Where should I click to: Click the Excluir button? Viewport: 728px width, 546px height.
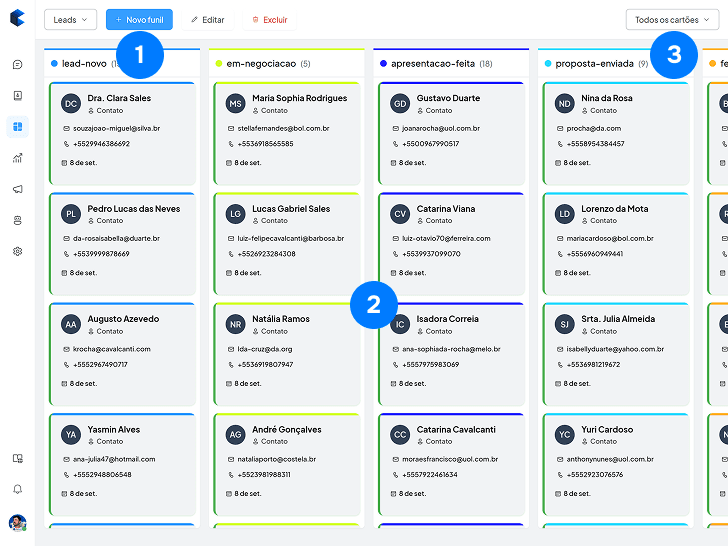coord(270,20)
